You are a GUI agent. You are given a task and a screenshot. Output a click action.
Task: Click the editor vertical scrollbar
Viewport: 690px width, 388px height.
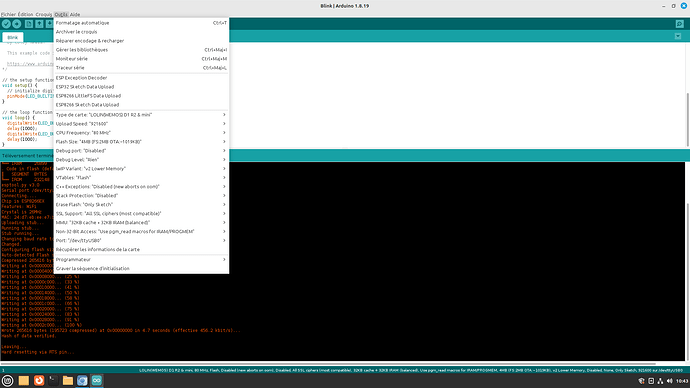click(x=687, y=119)
